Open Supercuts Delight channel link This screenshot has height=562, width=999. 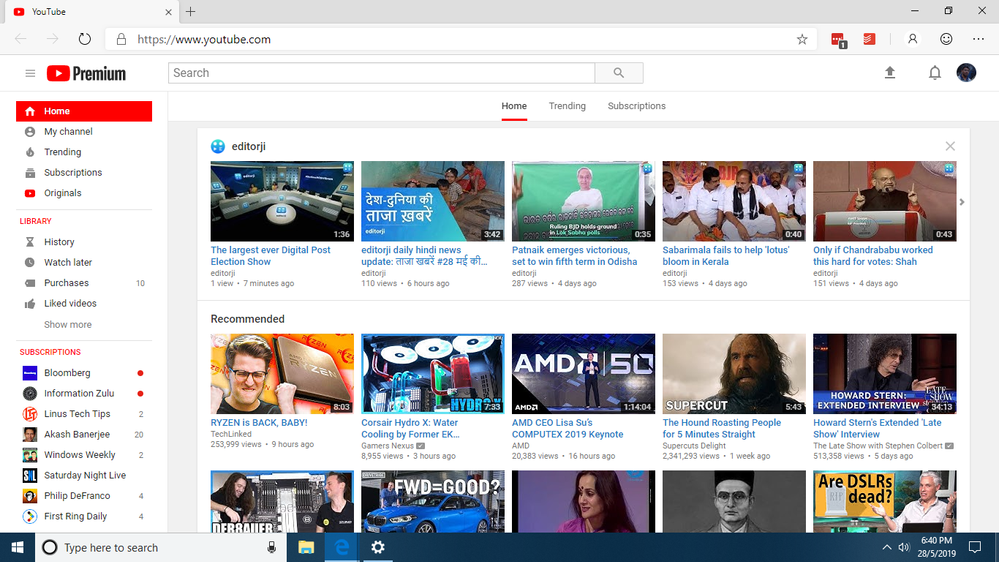pyautogui.click(x=694, y=446)
